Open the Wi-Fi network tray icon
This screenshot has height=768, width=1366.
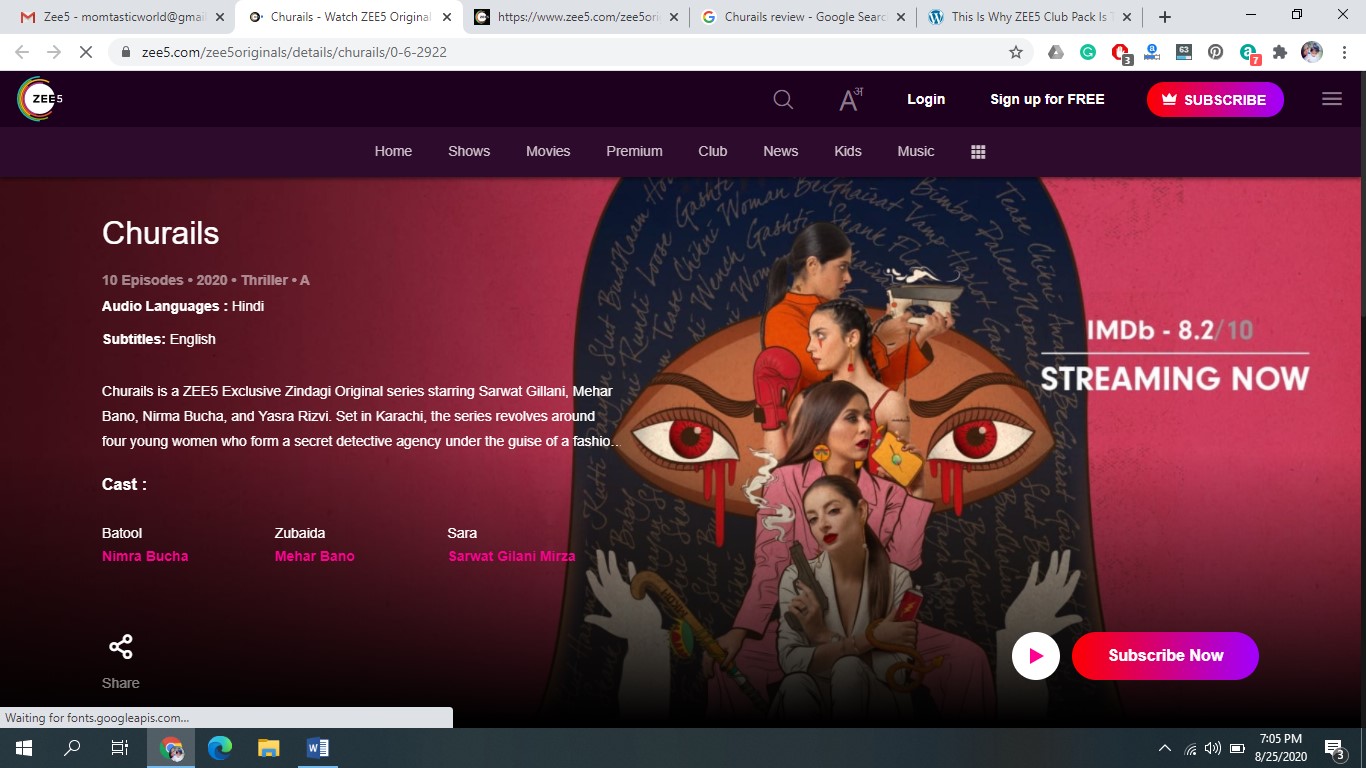(x=1190, y=748)
